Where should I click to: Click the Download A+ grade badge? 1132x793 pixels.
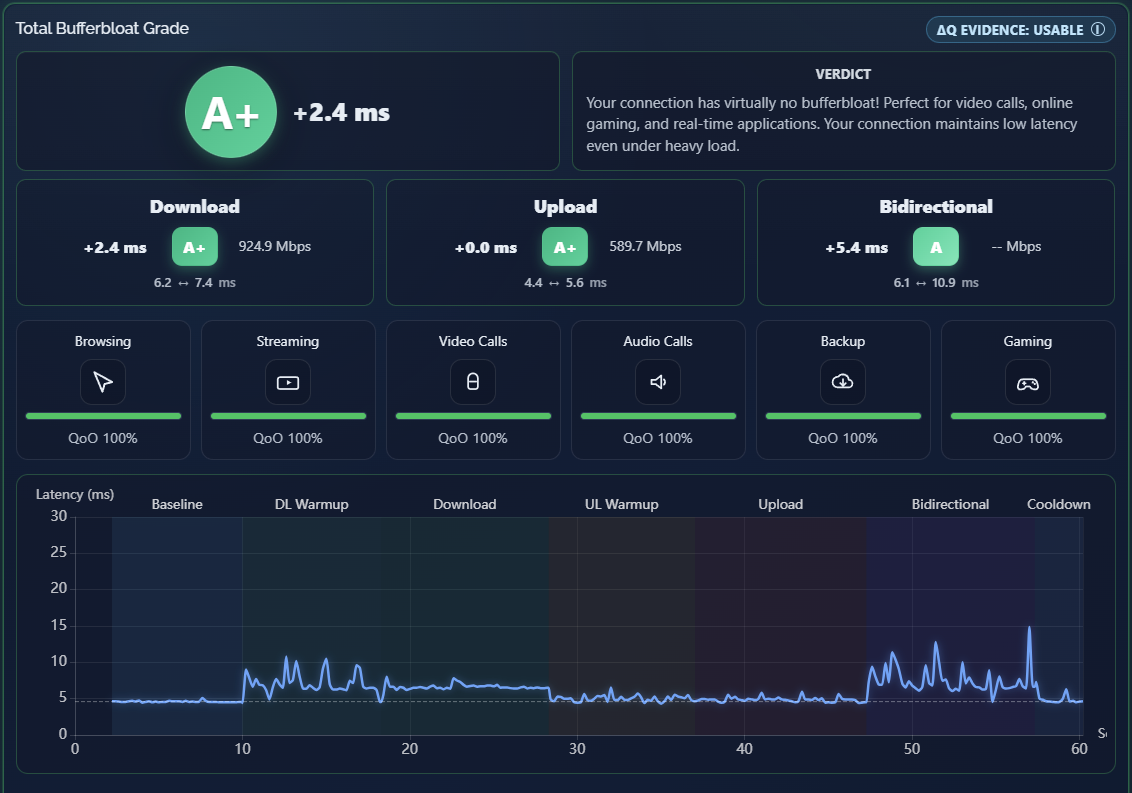click(194, 247)
